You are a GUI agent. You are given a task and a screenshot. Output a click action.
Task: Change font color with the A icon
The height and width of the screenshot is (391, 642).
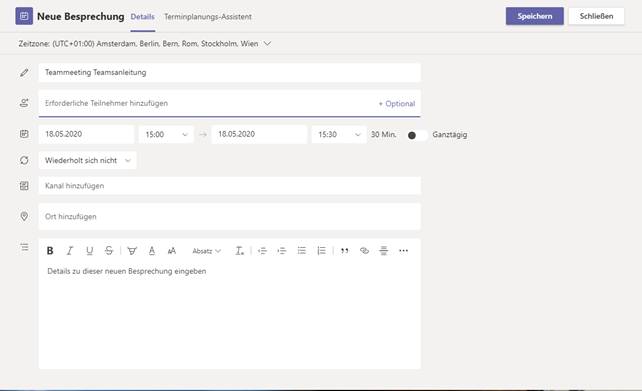tap(152, 251)
